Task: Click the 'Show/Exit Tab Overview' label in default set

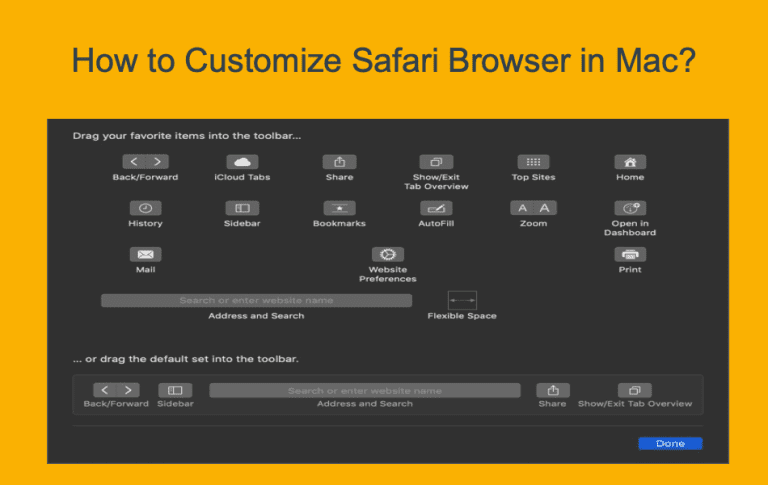Action: 635,404
